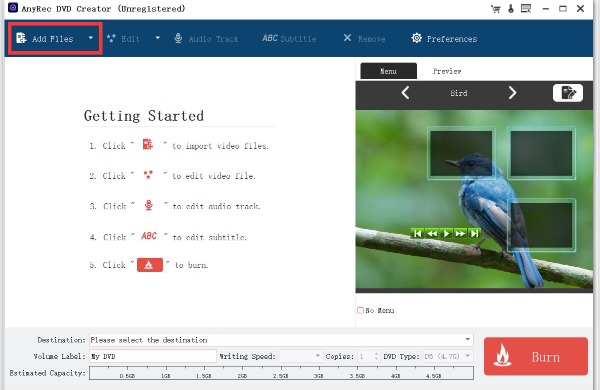This screenshot has height=390, width=600.
Task: Open the DVD Type dropdown
Action: click(448, 356)
